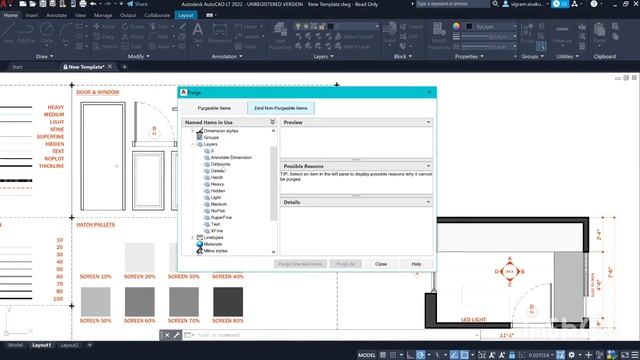
Task: Select Find Non-Purgeable Items button
Action: (x=281, y=108)
